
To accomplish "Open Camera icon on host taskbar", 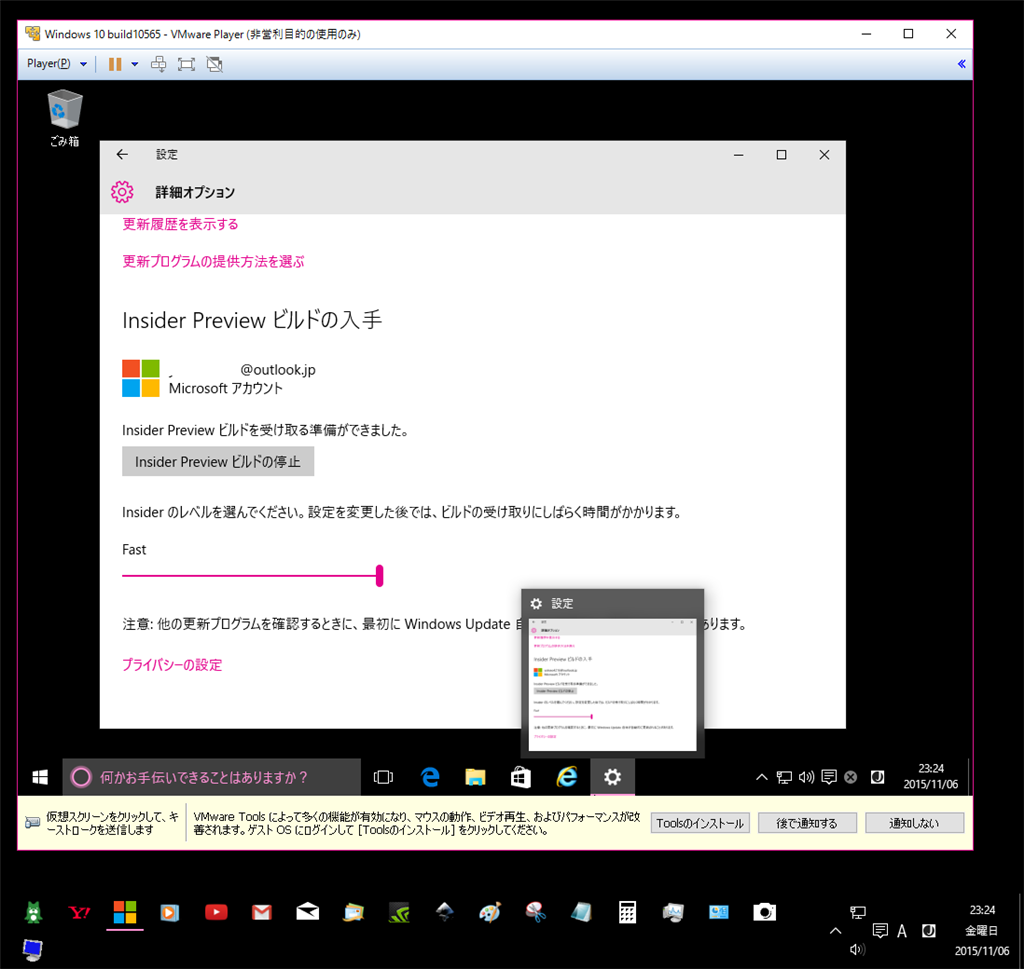I will click(x=764, y=912).
